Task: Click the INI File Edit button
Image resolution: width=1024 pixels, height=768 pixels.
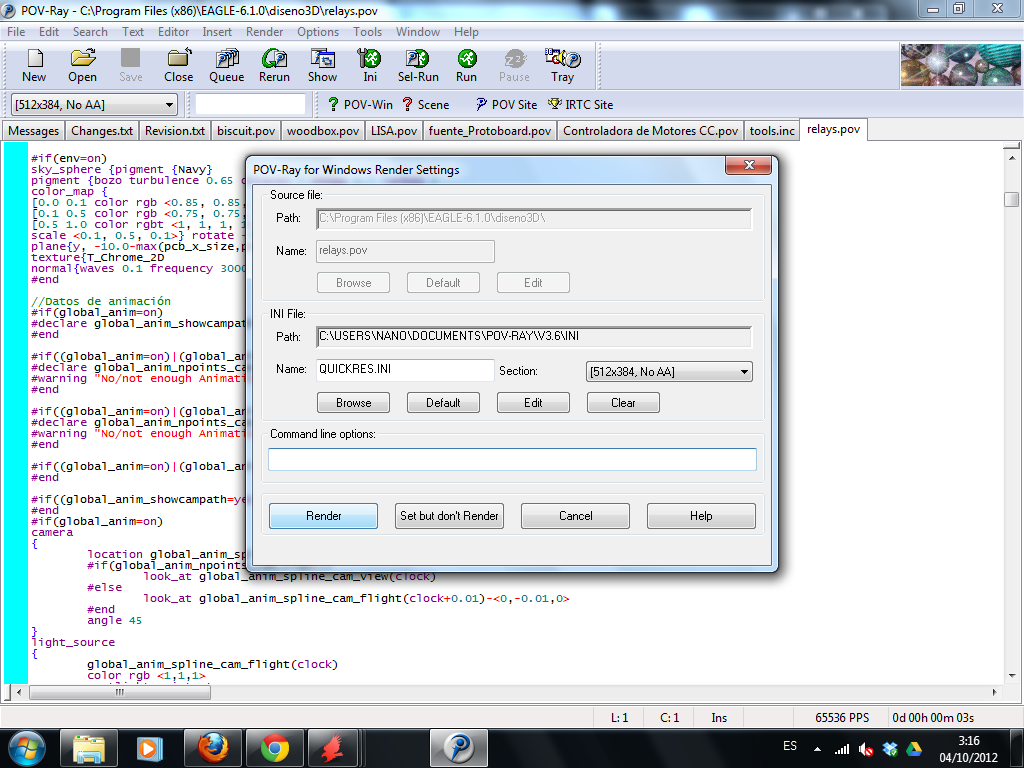Action: (x=533, y=403)
